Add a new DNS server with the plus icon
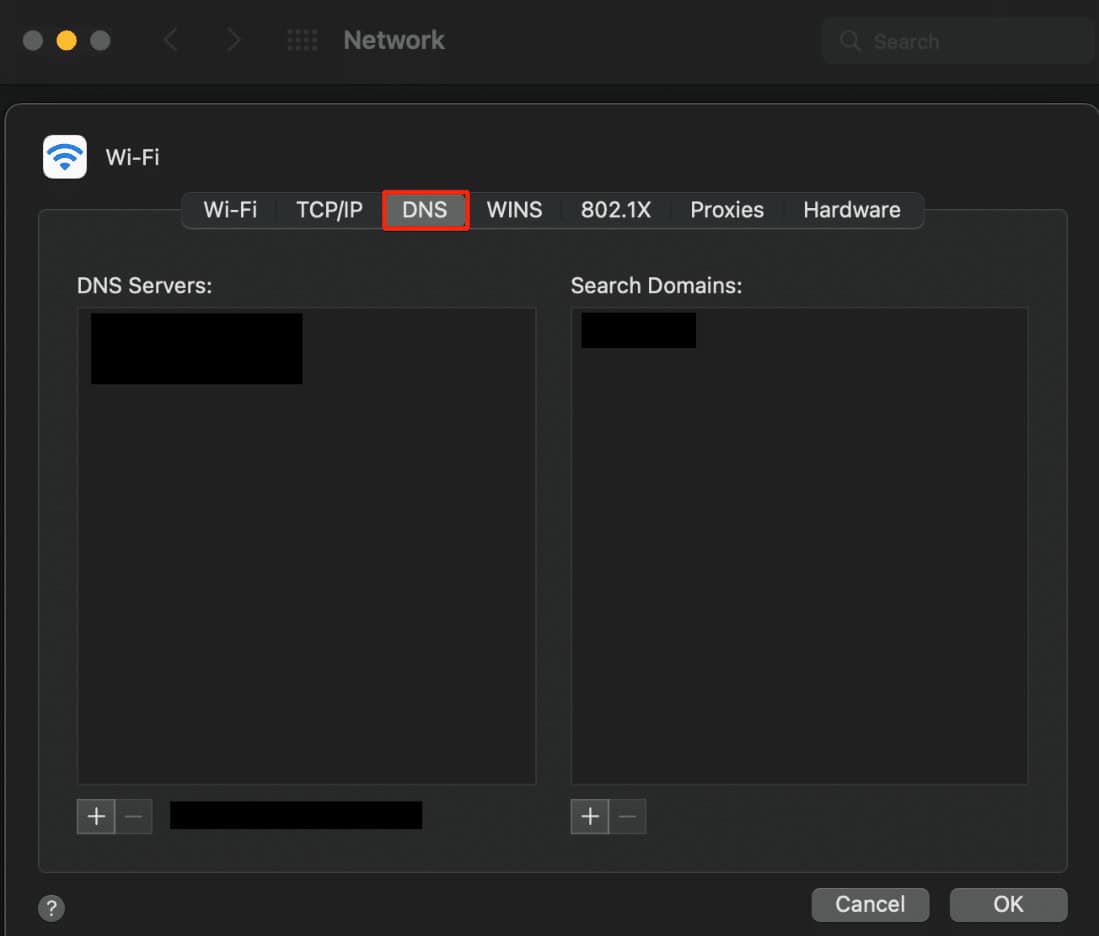The image size is (1099, 936). (96, 816)
